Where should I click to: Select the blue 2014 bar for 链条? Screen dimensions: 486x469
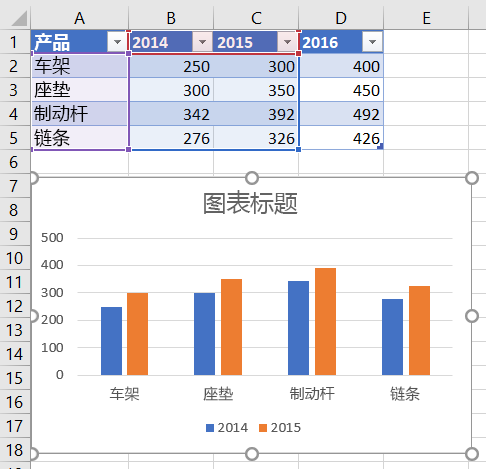click(x=392, y=337)
